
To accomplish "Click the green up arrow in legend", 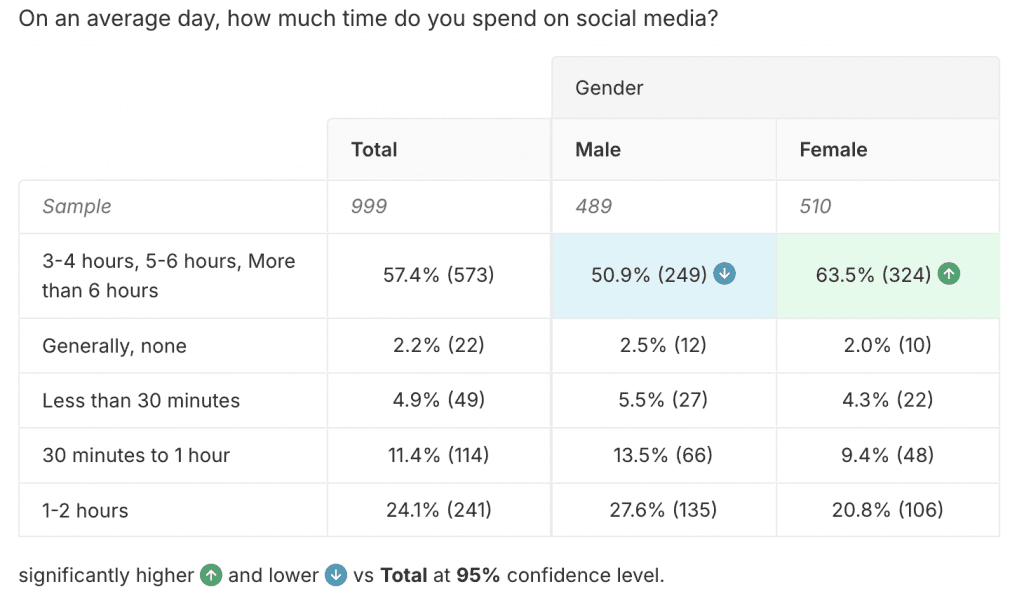I will point(211,575).
